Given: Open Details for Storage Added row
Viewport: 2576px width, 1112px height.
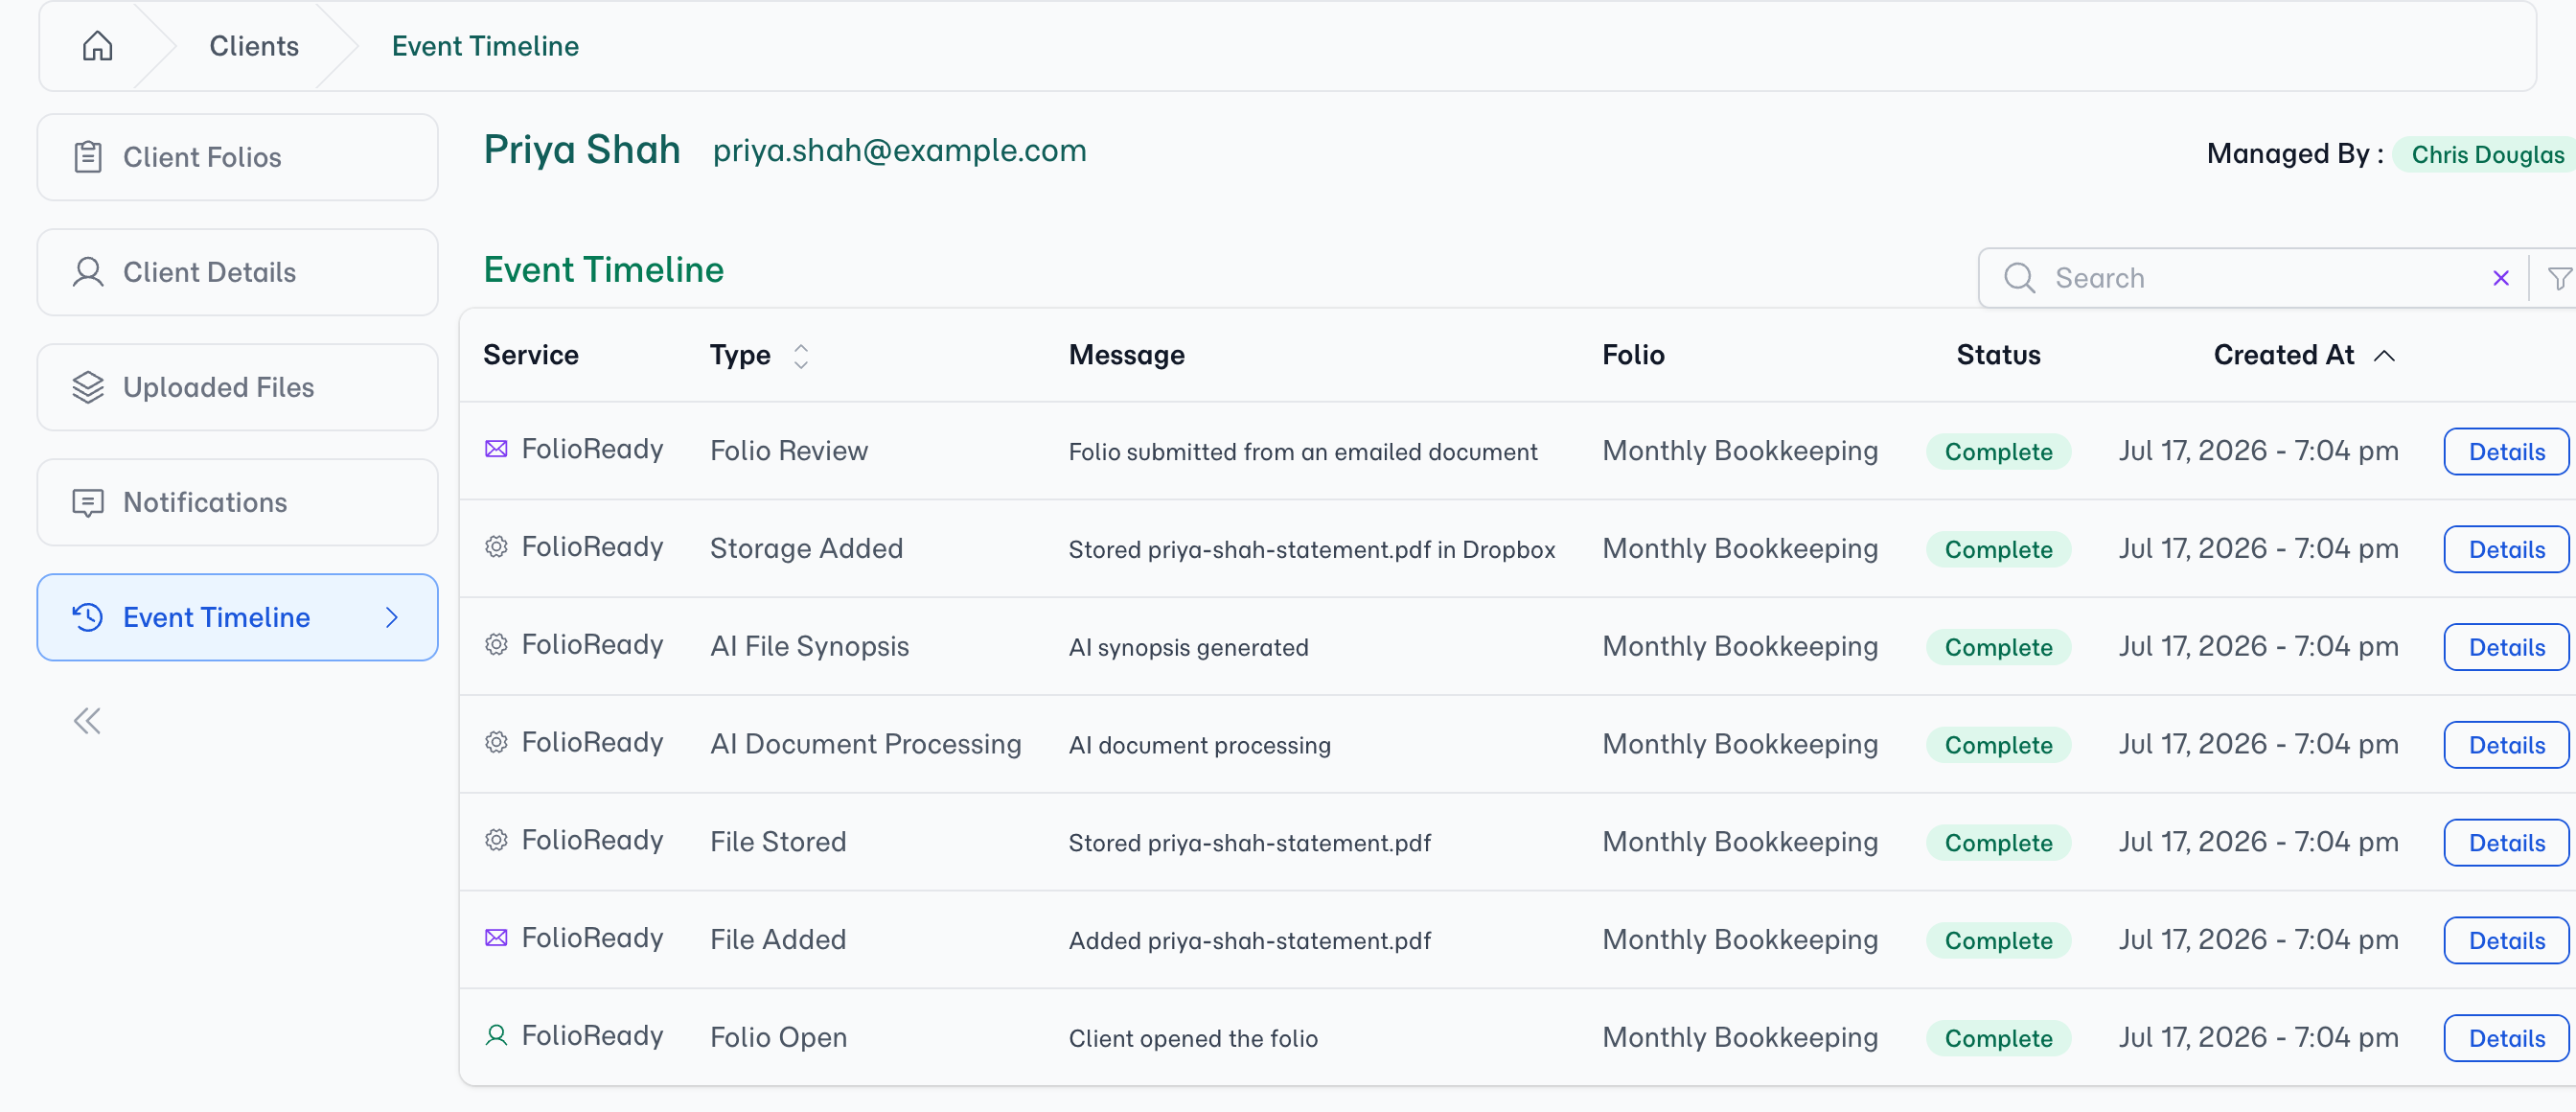Looking at the screenshot, I should (2506, 549).
